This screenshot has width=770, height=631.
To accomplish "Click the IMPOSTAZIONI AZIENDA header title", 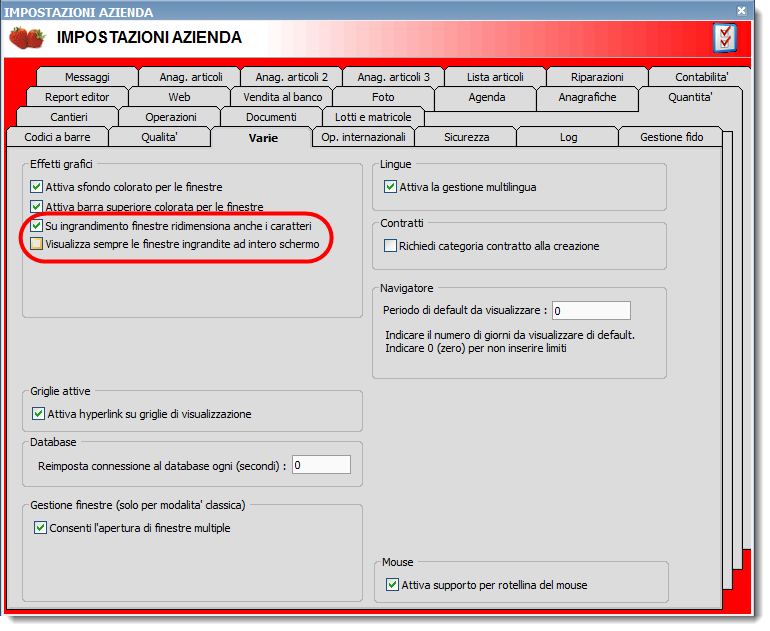I will click(x=149, y=37).
